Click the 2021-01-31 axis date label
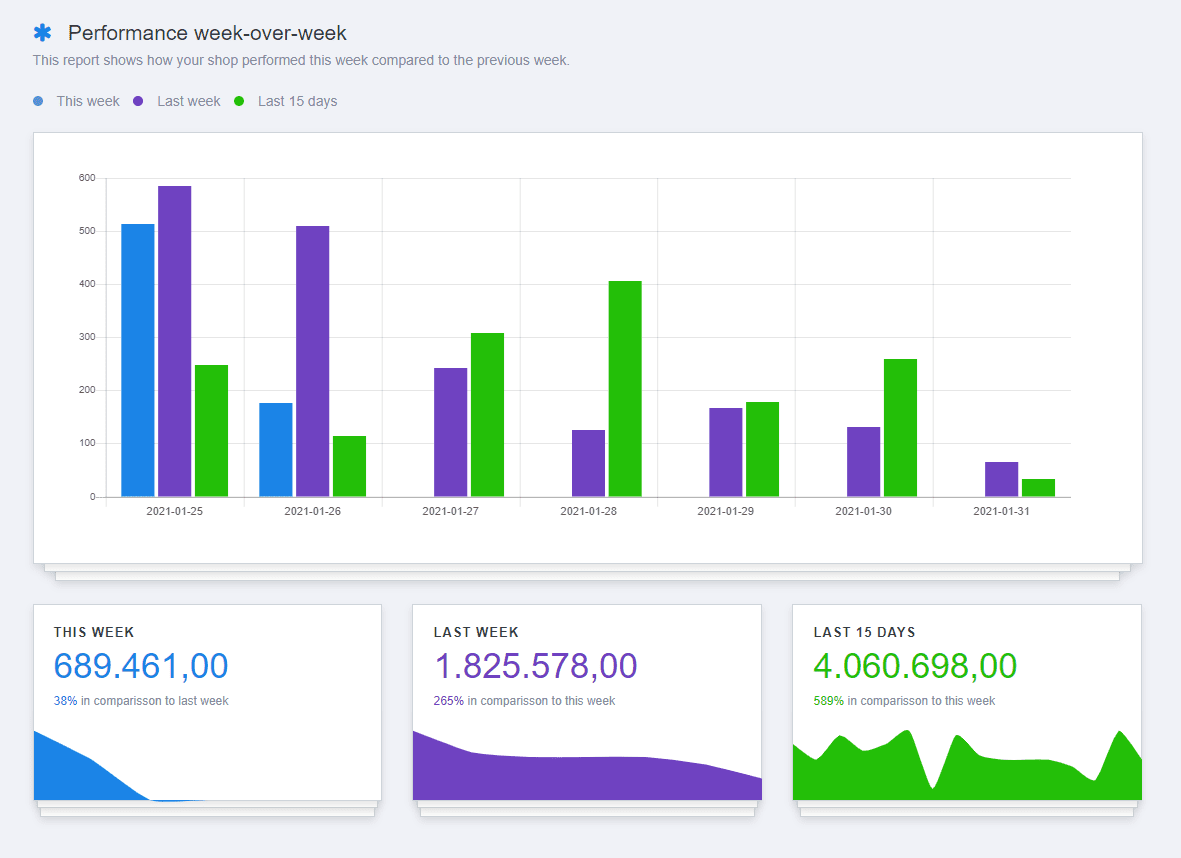Viewport: 1181px width, 858px height. (x=1002, y=511)
